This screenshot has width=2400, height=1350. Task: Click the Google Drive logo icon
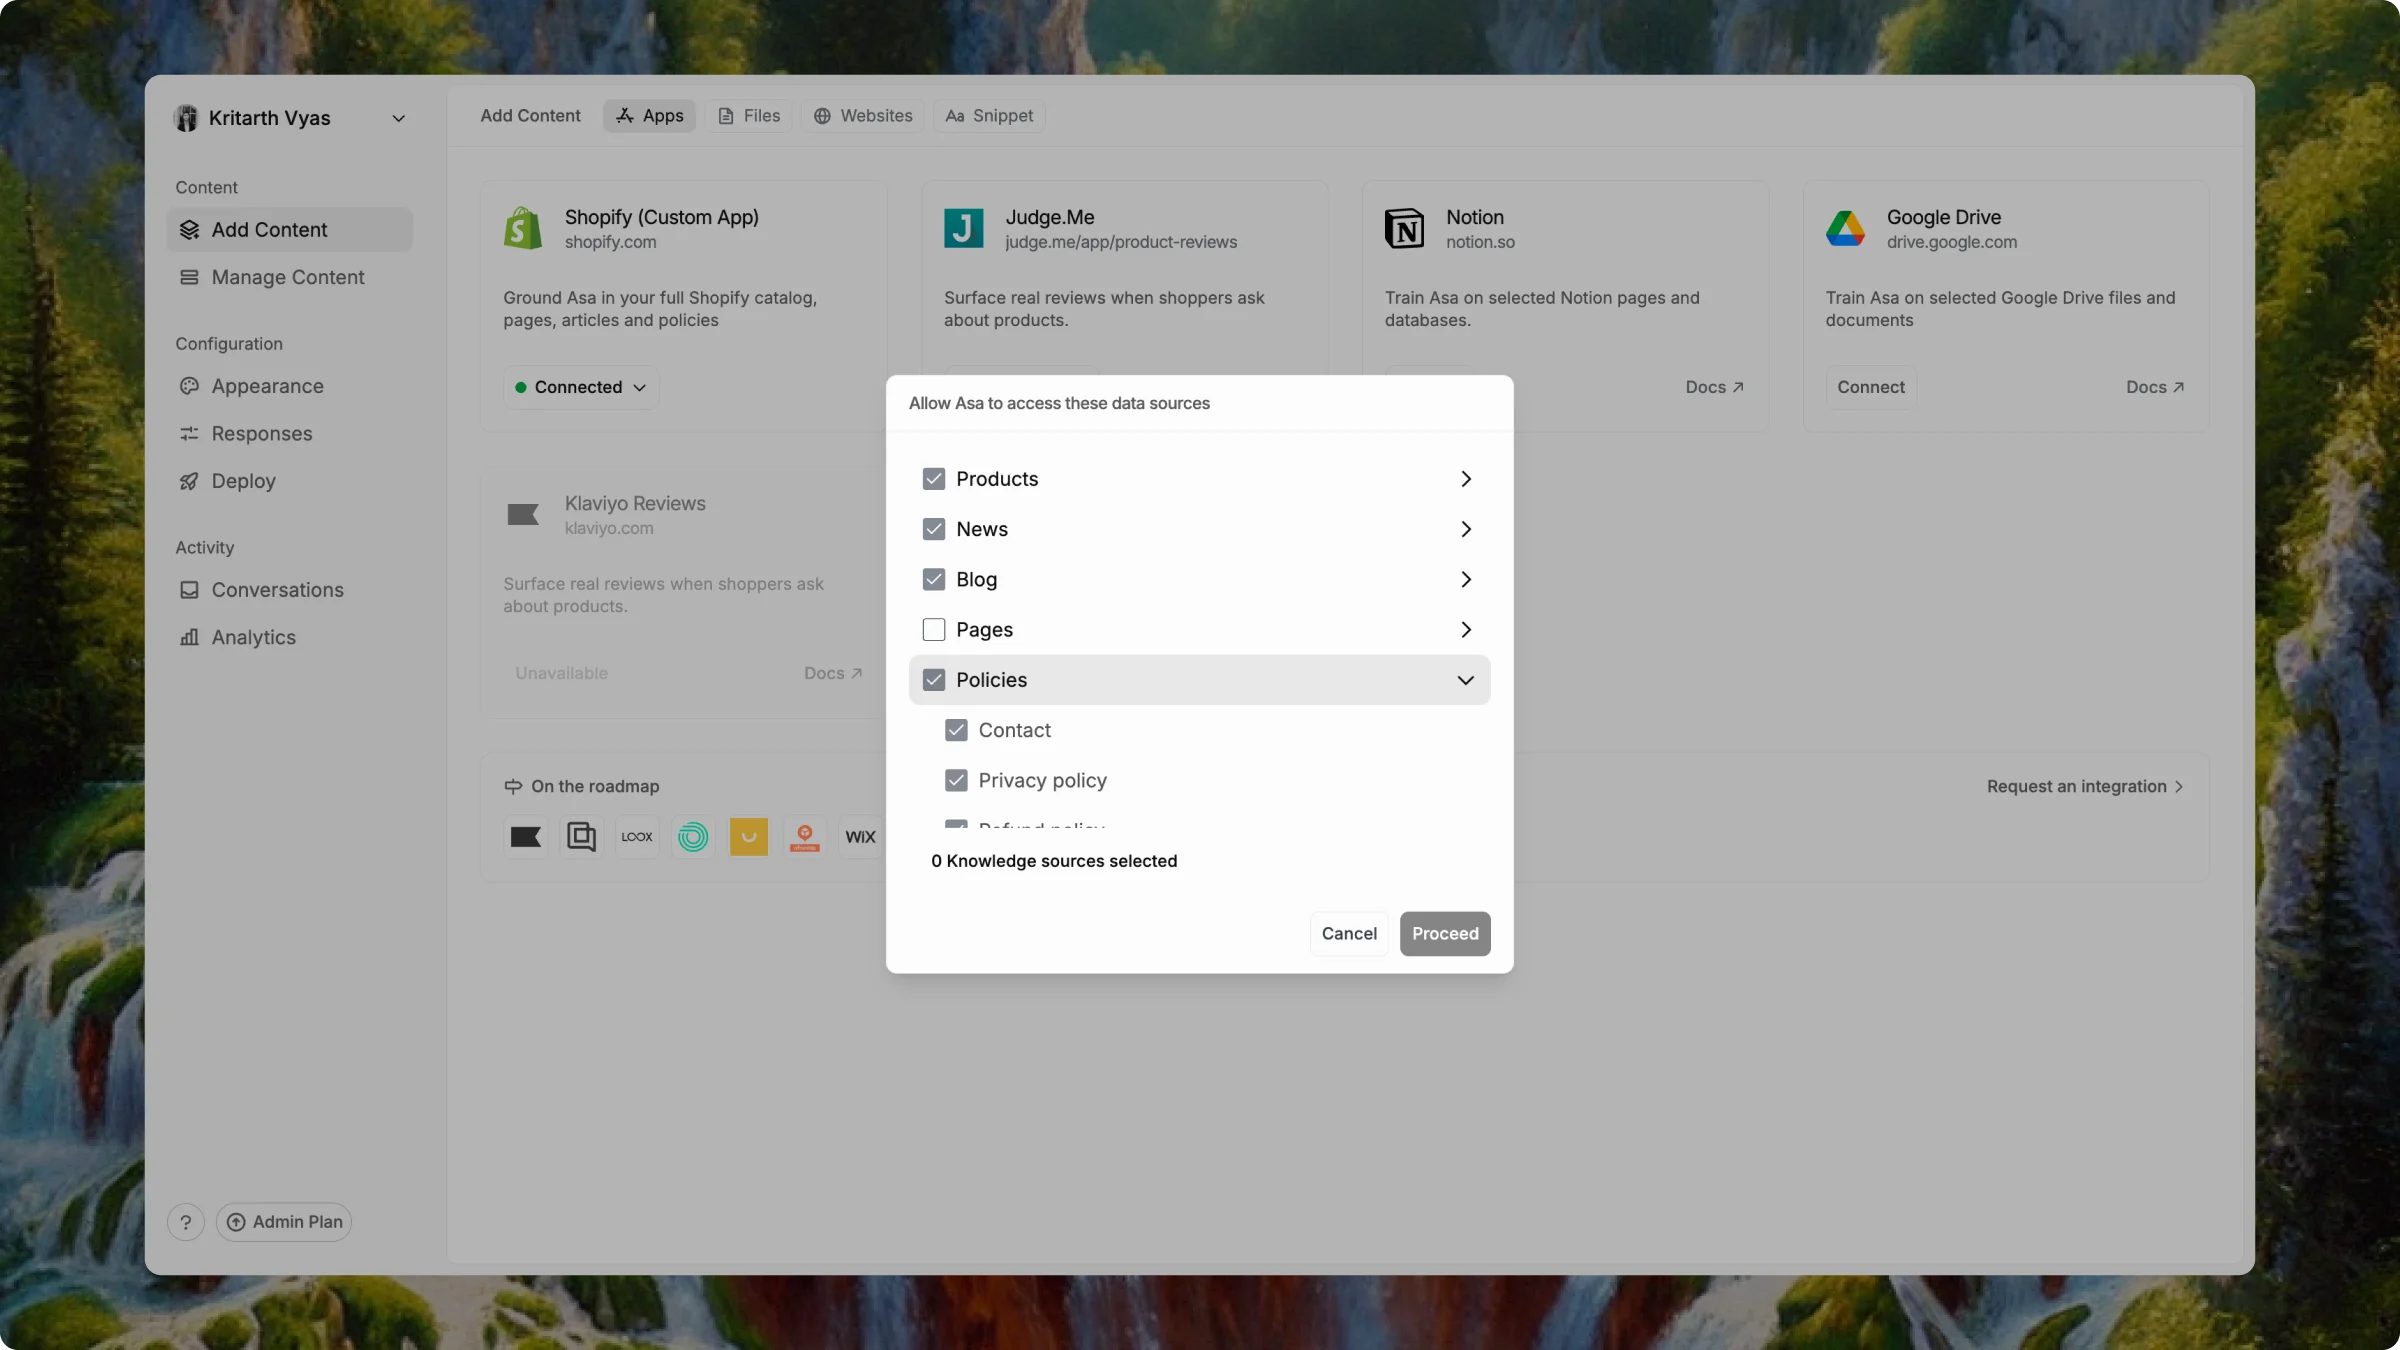tap(1845, 229)
